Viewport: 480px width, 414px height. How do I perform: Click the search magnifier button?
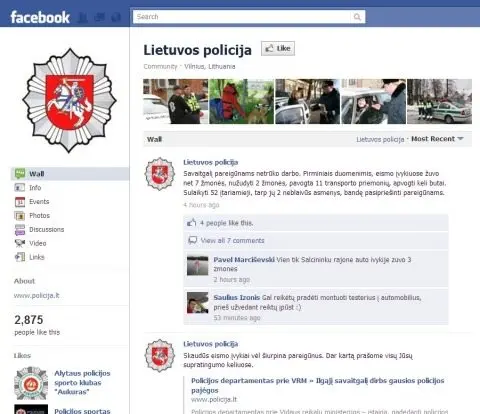pos(357,17)
